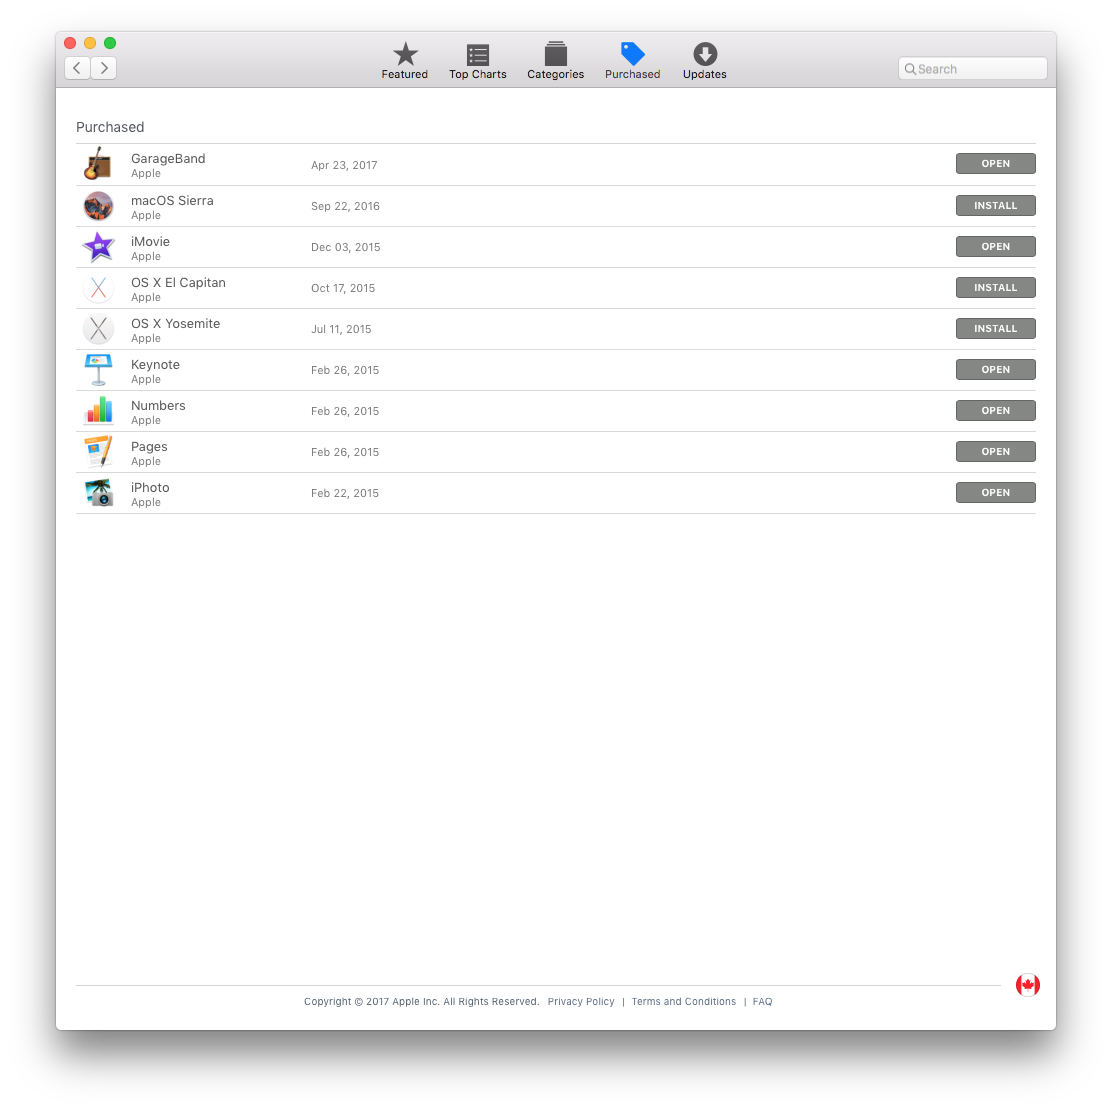Click the macOS Sierra mountain icon
Image resolution: width=1112 pixels, height=1110 pixels.
(99, 206)
